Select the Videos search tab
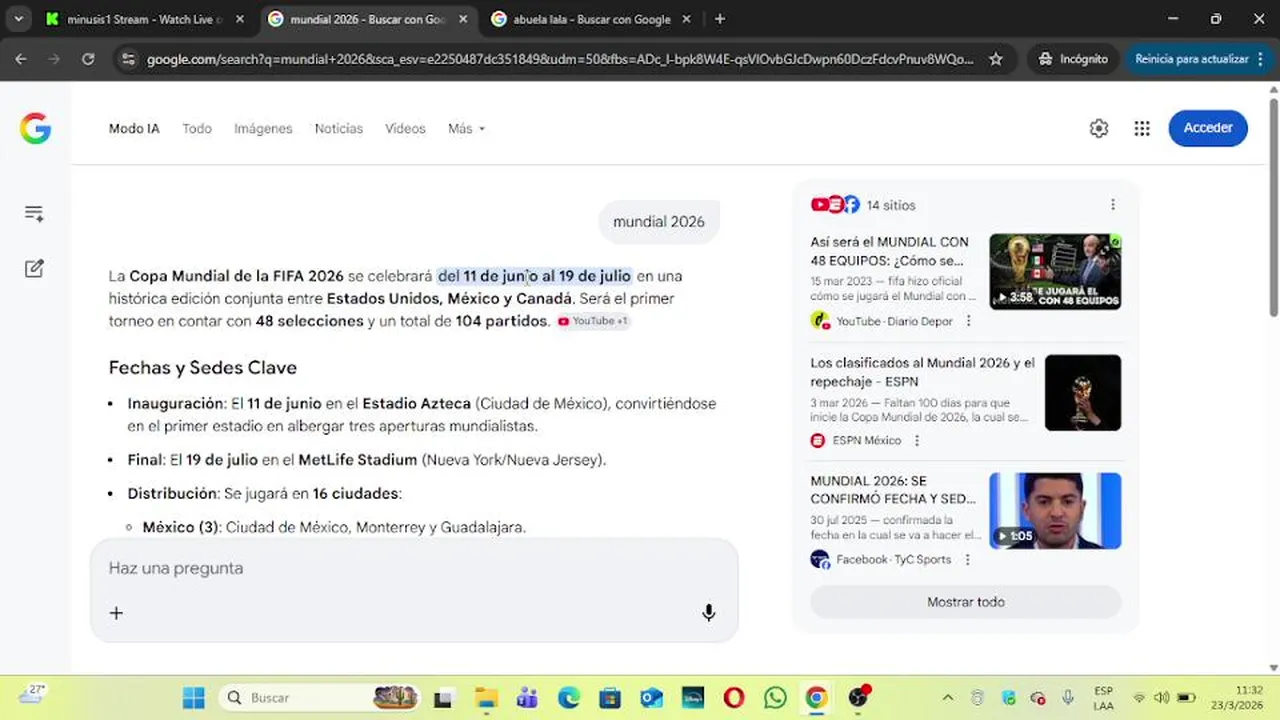1280x720 pixels. point(405,128)
